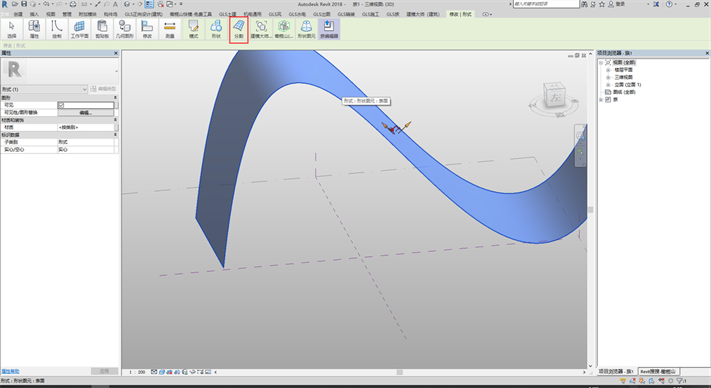Viewport: 711px width, 388px height.
Task: Click the text (A) tool in quick access
Action: (x=115, y=4)
